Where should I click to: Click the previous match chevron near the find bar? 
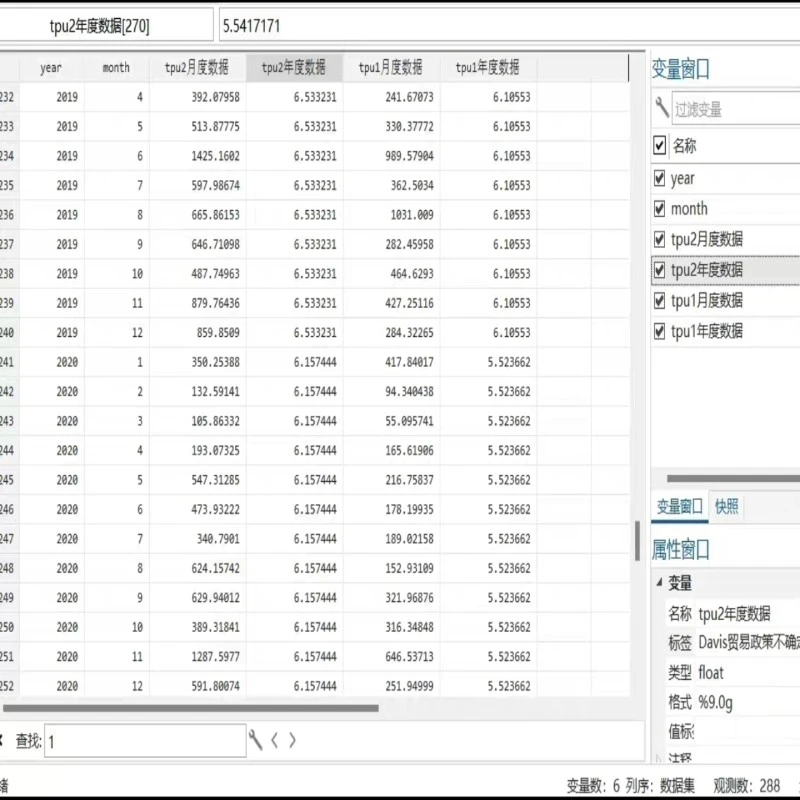pyautogui.click(x=275, y=740)
